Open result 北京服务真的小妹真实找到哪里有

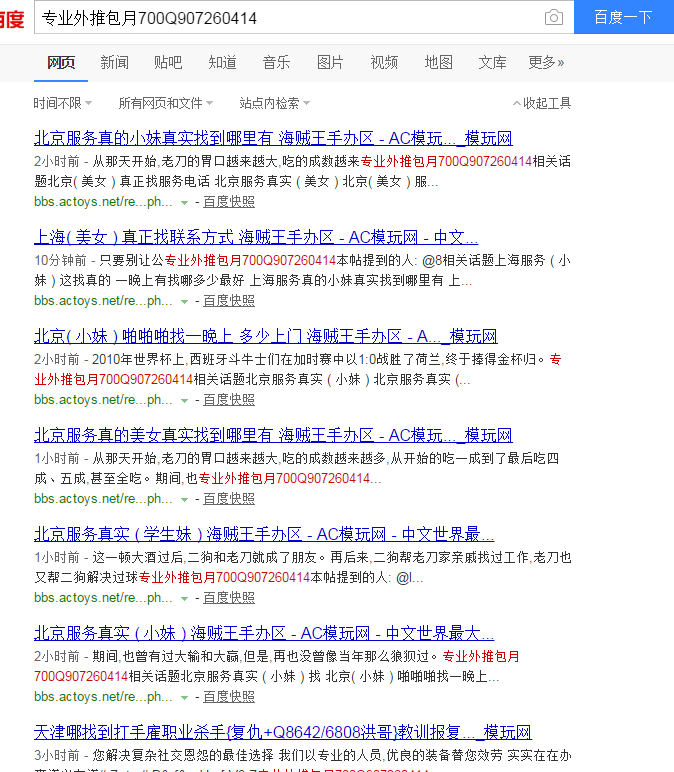tap(273, 138)
